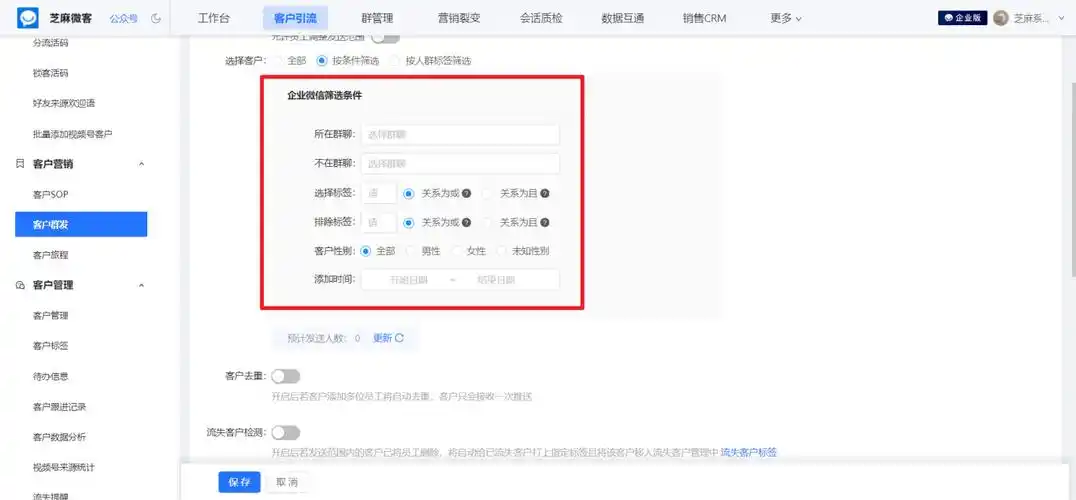1076x500 pixels.
Task: Click the user avatar icon
Action: tap(1001, 19)
